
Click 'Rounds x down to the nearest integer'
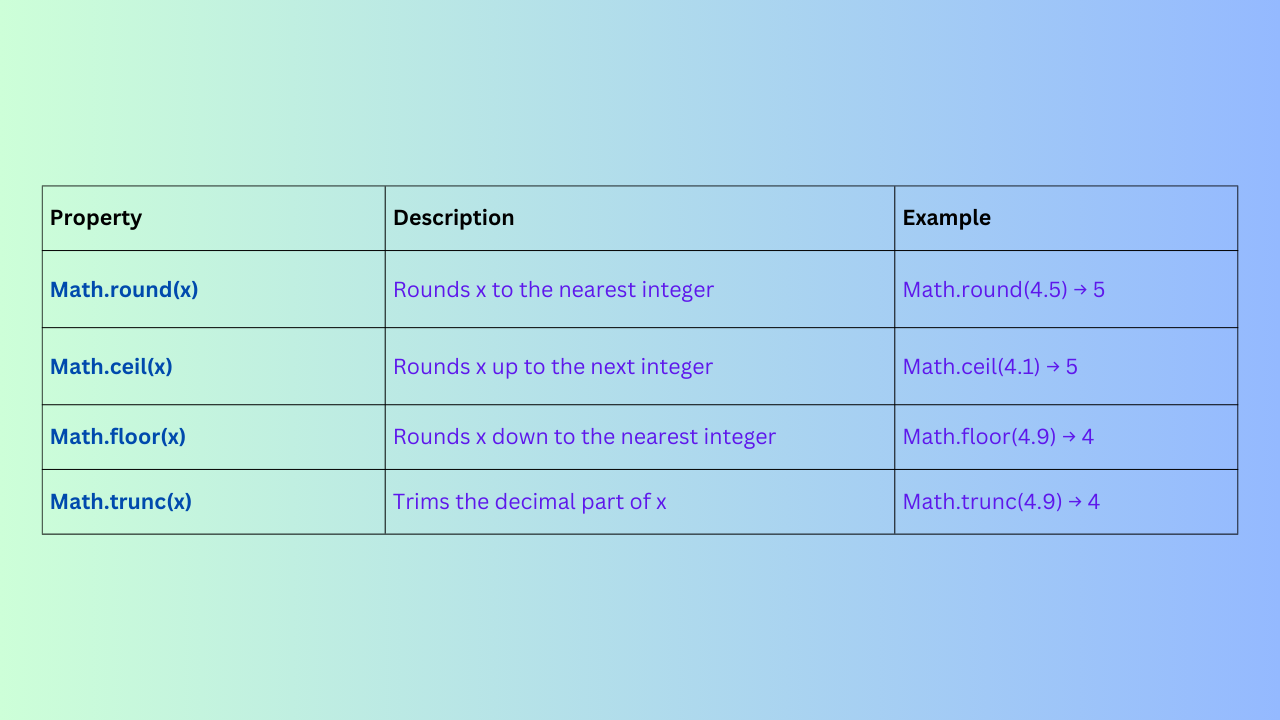point(584,437)
